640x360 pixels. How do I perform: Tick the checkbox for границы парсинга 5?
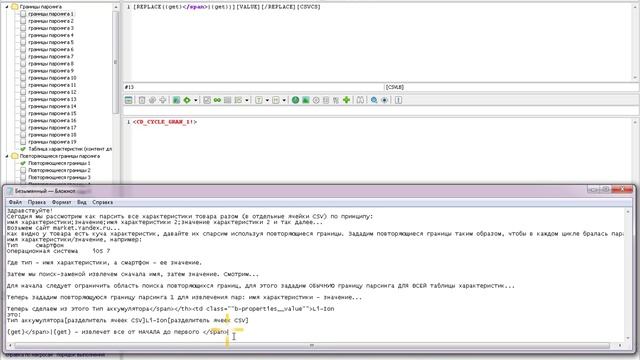(x=23, y=42)
